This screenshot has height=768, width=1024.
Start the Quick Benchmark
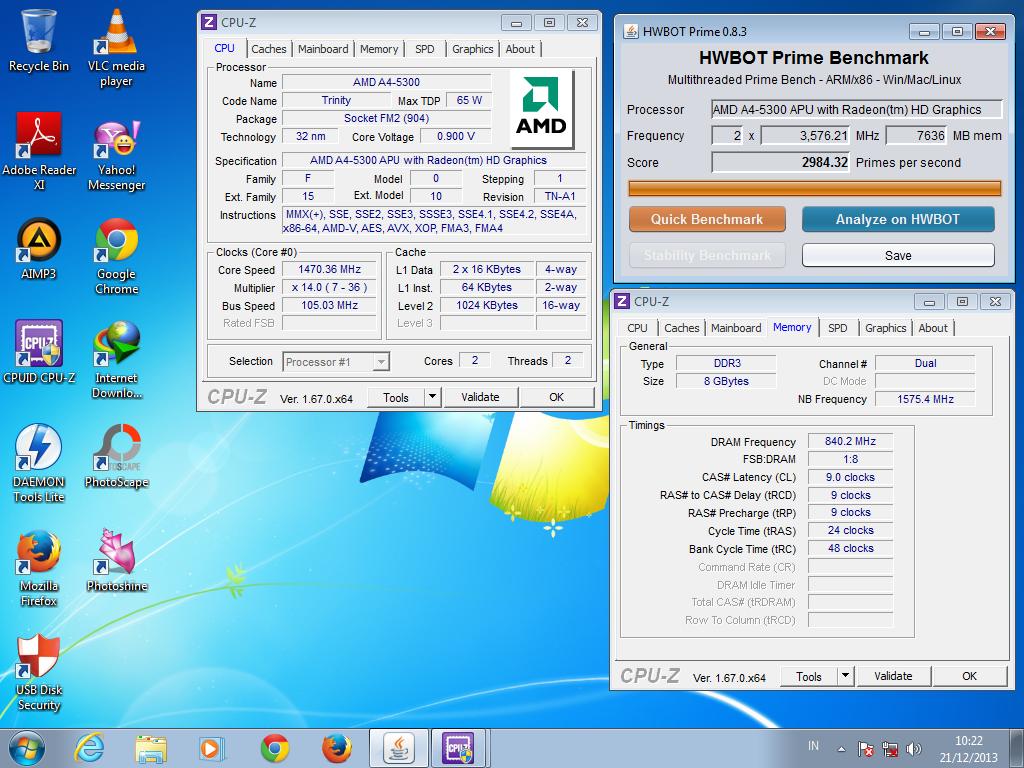(707, 219)
